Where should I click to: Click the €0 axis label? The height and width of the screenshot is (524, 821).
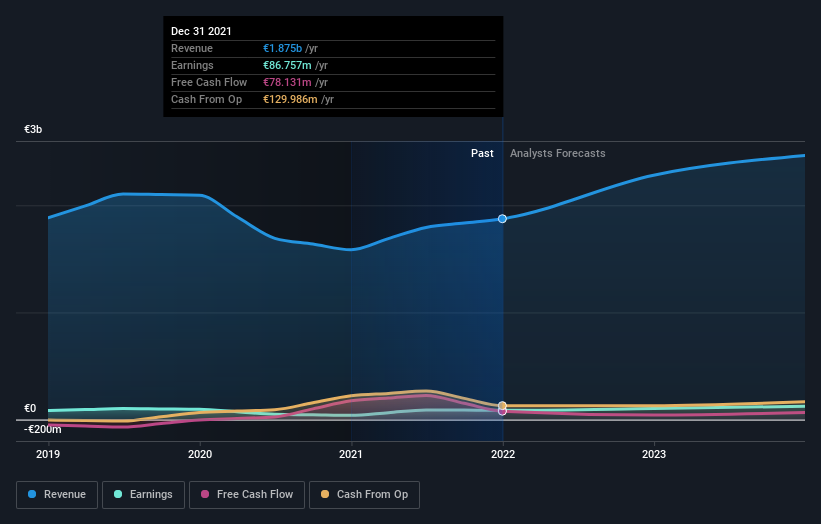[x=30, y=408]
